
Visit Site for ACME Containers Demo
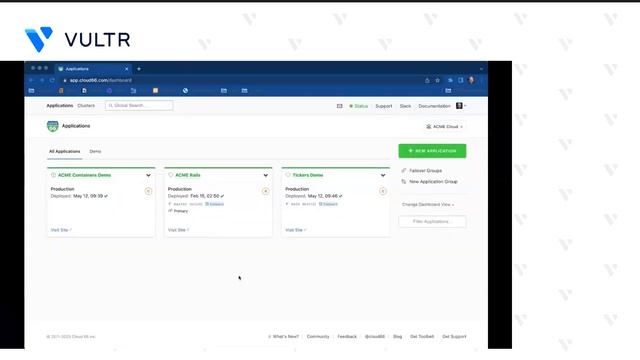point(61,230)
